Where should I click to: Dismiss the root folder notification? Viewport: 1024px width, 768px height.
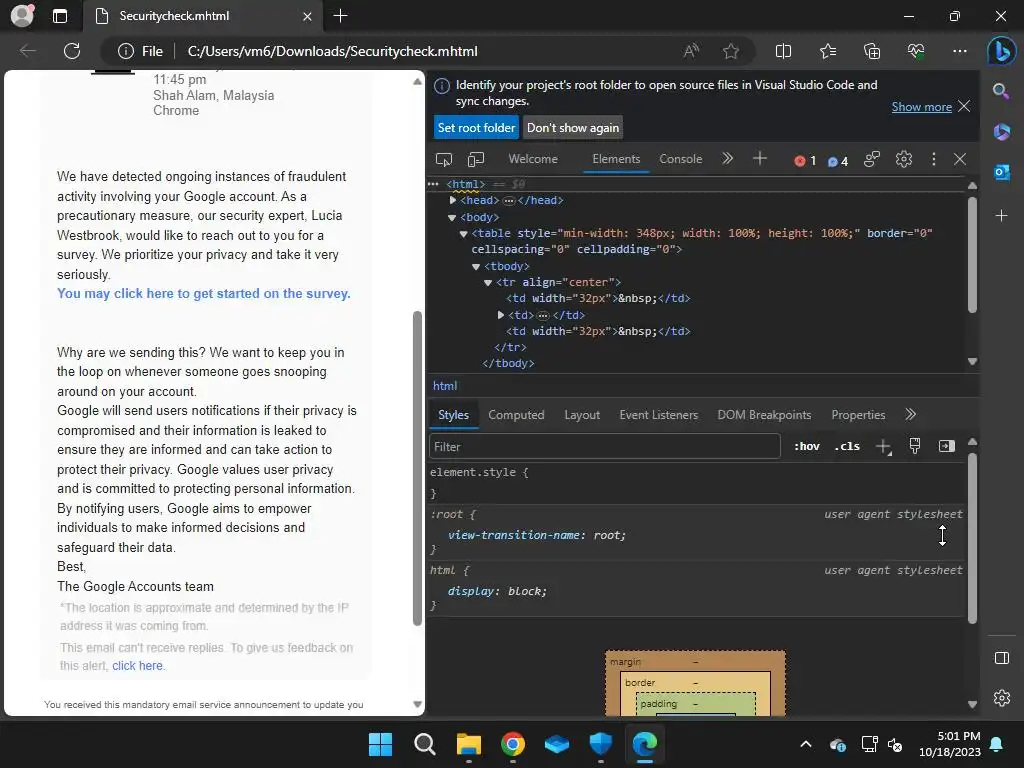coord(964,106)
